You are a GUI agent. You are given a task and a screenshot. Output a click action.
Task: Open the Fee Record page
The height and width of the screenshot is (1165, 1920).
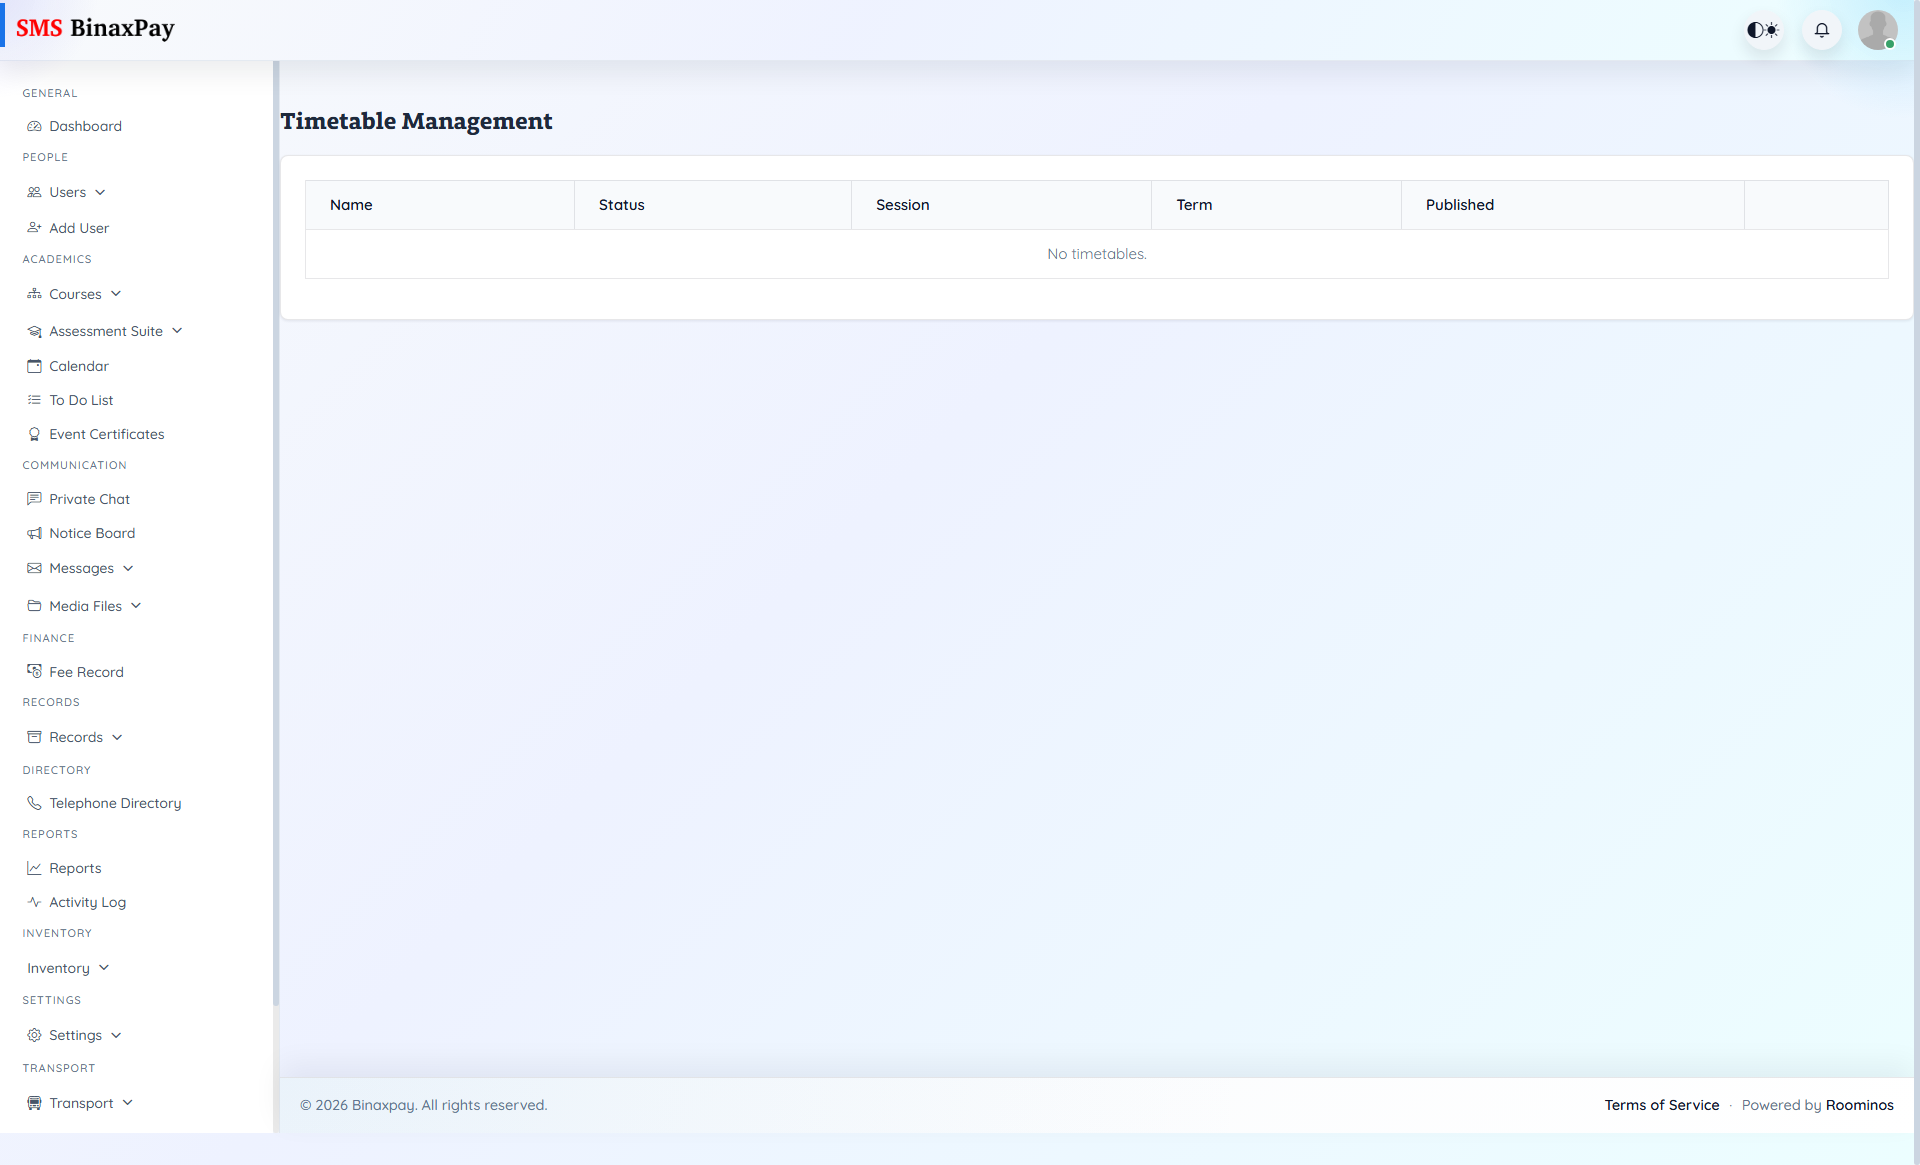coord(86,672)
